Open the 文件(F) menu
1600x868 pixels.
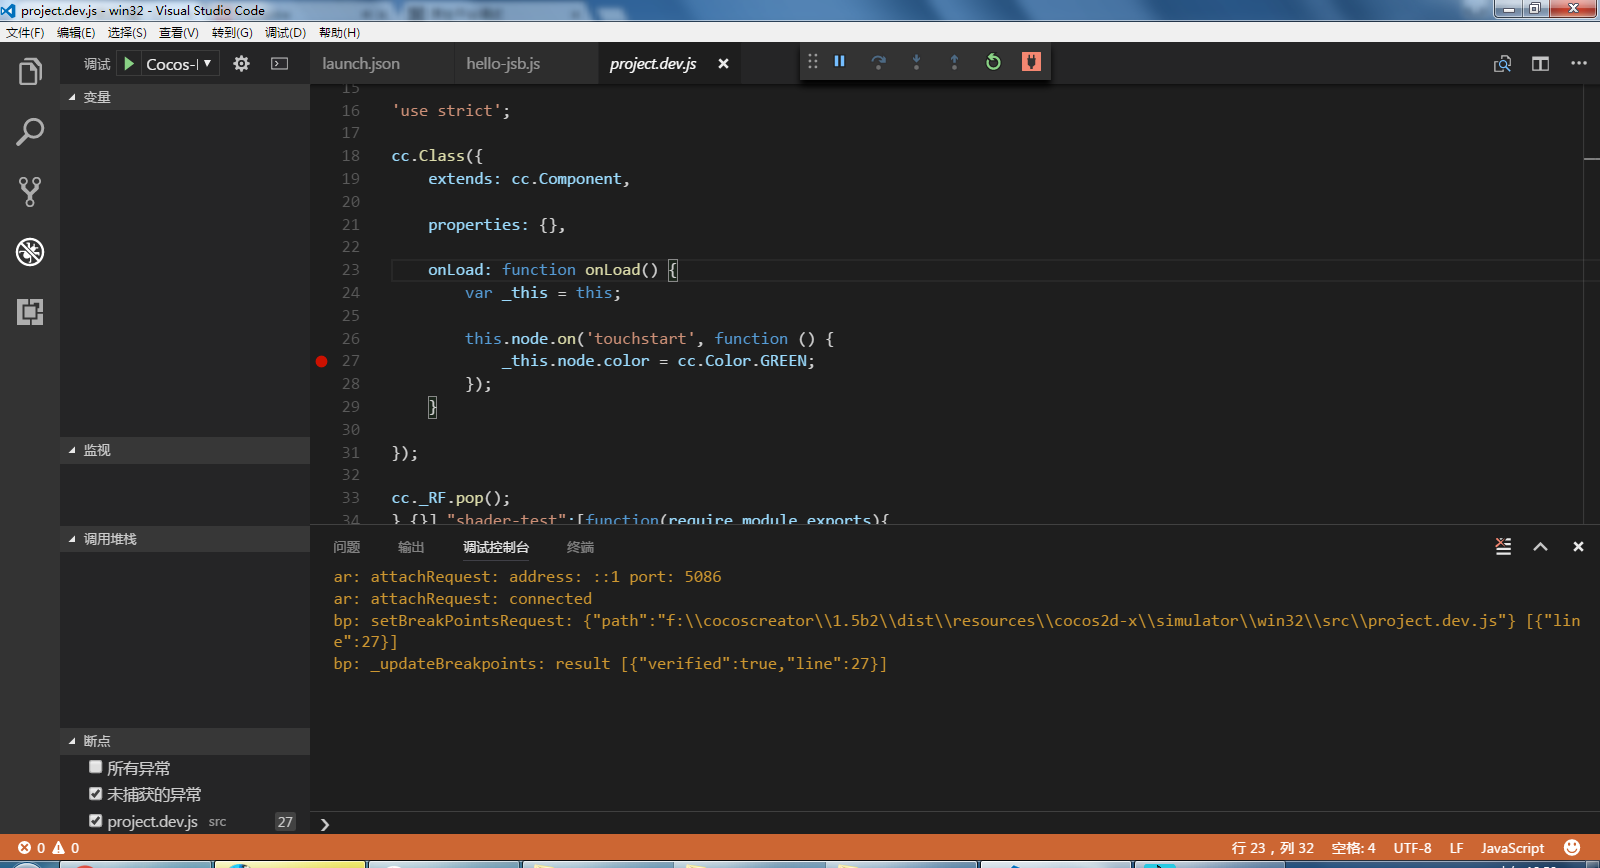click(25, 33)
